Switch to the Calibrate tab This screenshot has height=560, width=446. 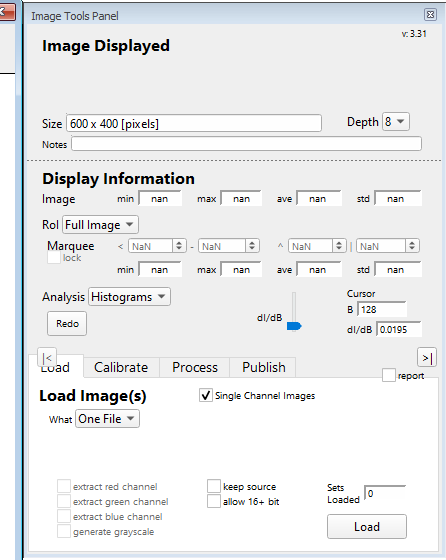(x=121, y=367)
